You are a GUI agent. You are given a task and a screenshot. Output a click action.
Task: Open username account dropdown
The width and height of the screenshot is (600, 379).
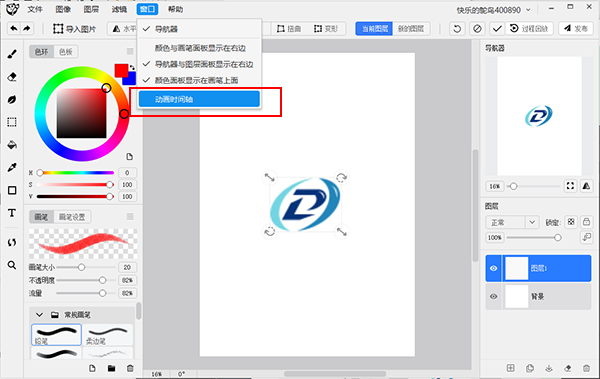pos(494,10)
